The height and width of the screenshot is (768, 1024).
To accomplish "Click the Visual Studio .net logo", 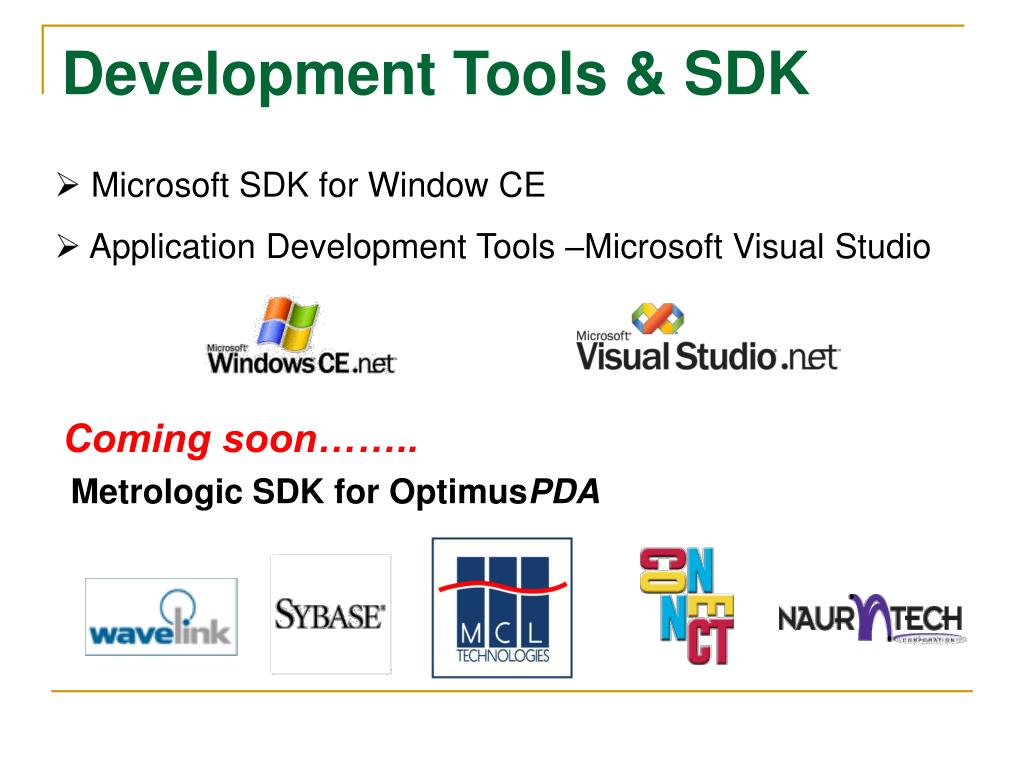I will [x=708, y=338].
